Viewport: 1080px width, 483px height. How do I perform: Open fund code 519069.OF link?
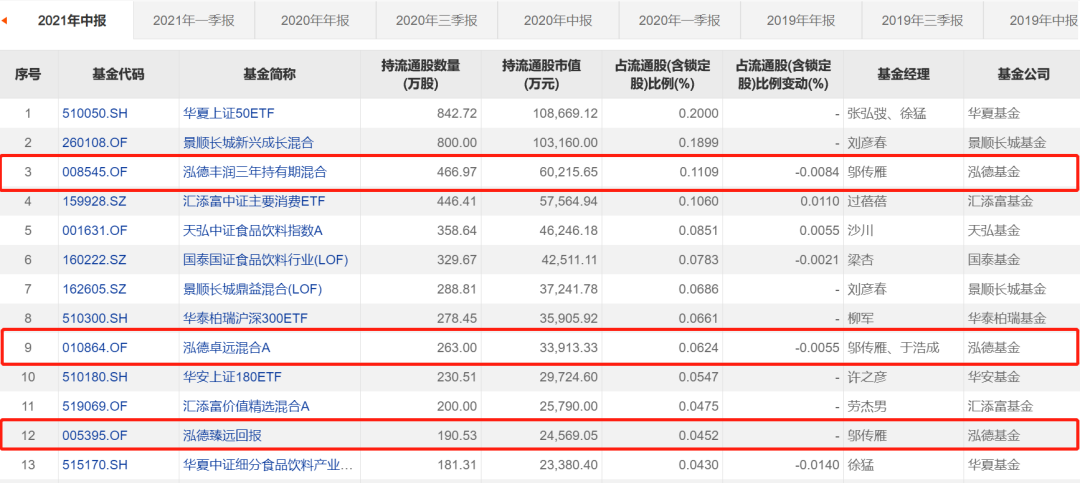click(96, 407)
